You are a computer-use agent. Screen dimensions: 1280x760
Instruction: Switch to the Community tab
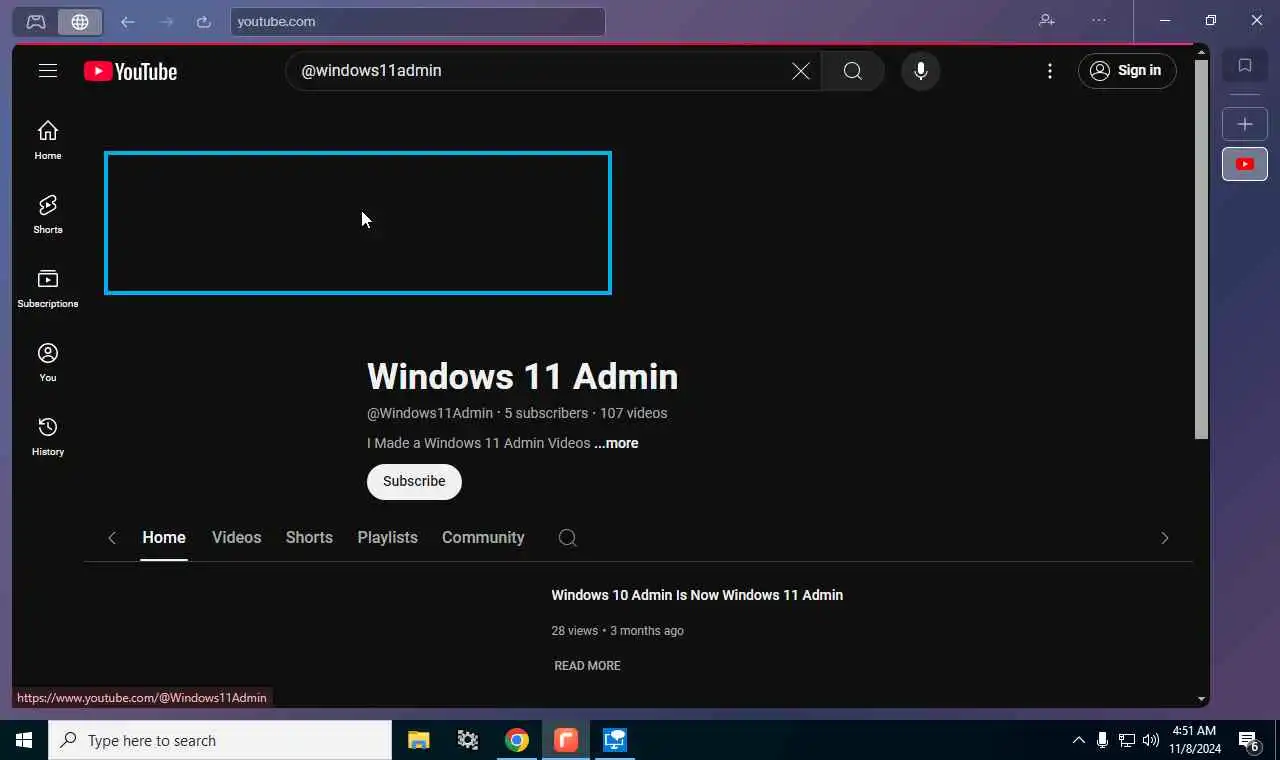(483, 538)
